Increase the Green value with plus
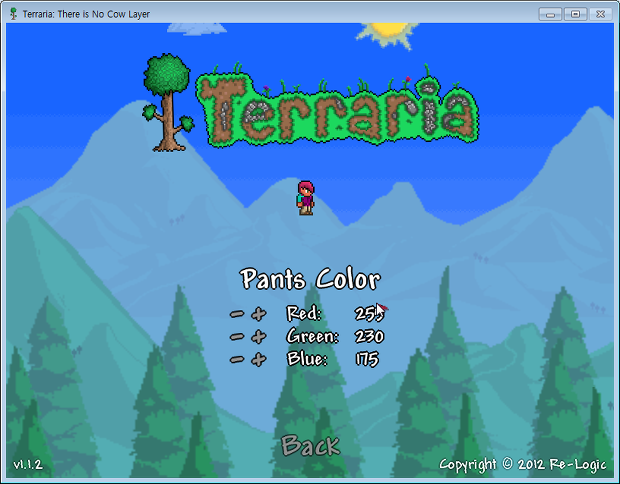620x484 pixels. (x=259, y=337)
